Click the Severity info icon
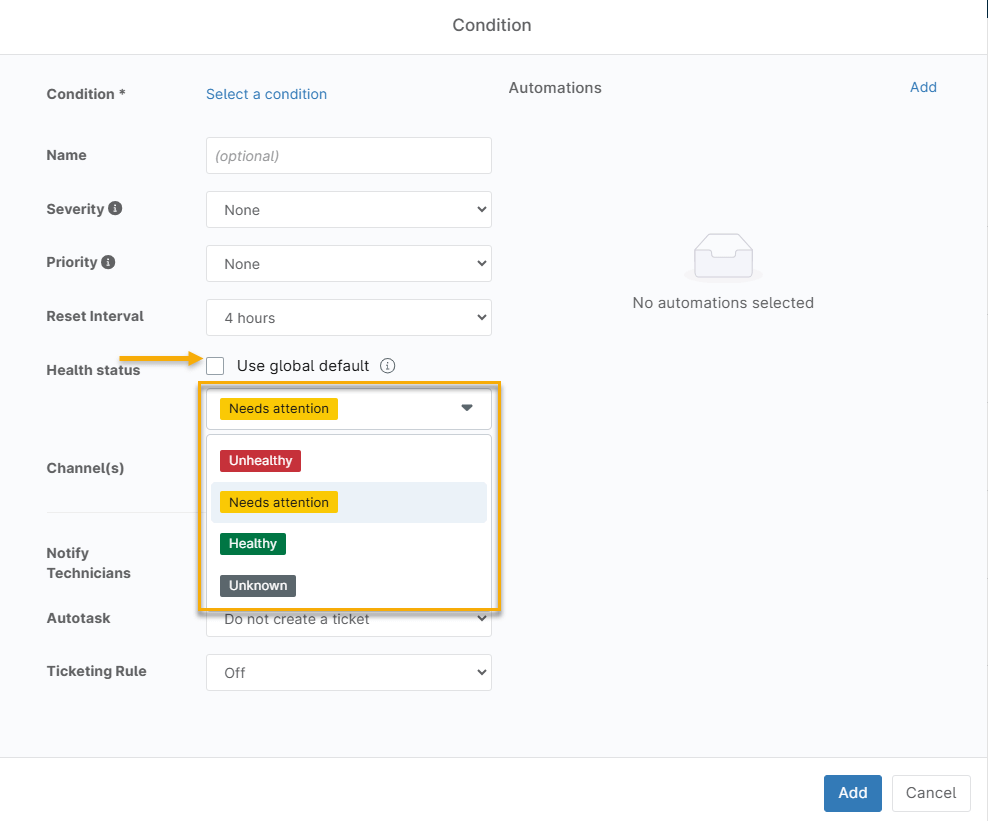Viewport: 988px width, 821px height. [115, 209]
